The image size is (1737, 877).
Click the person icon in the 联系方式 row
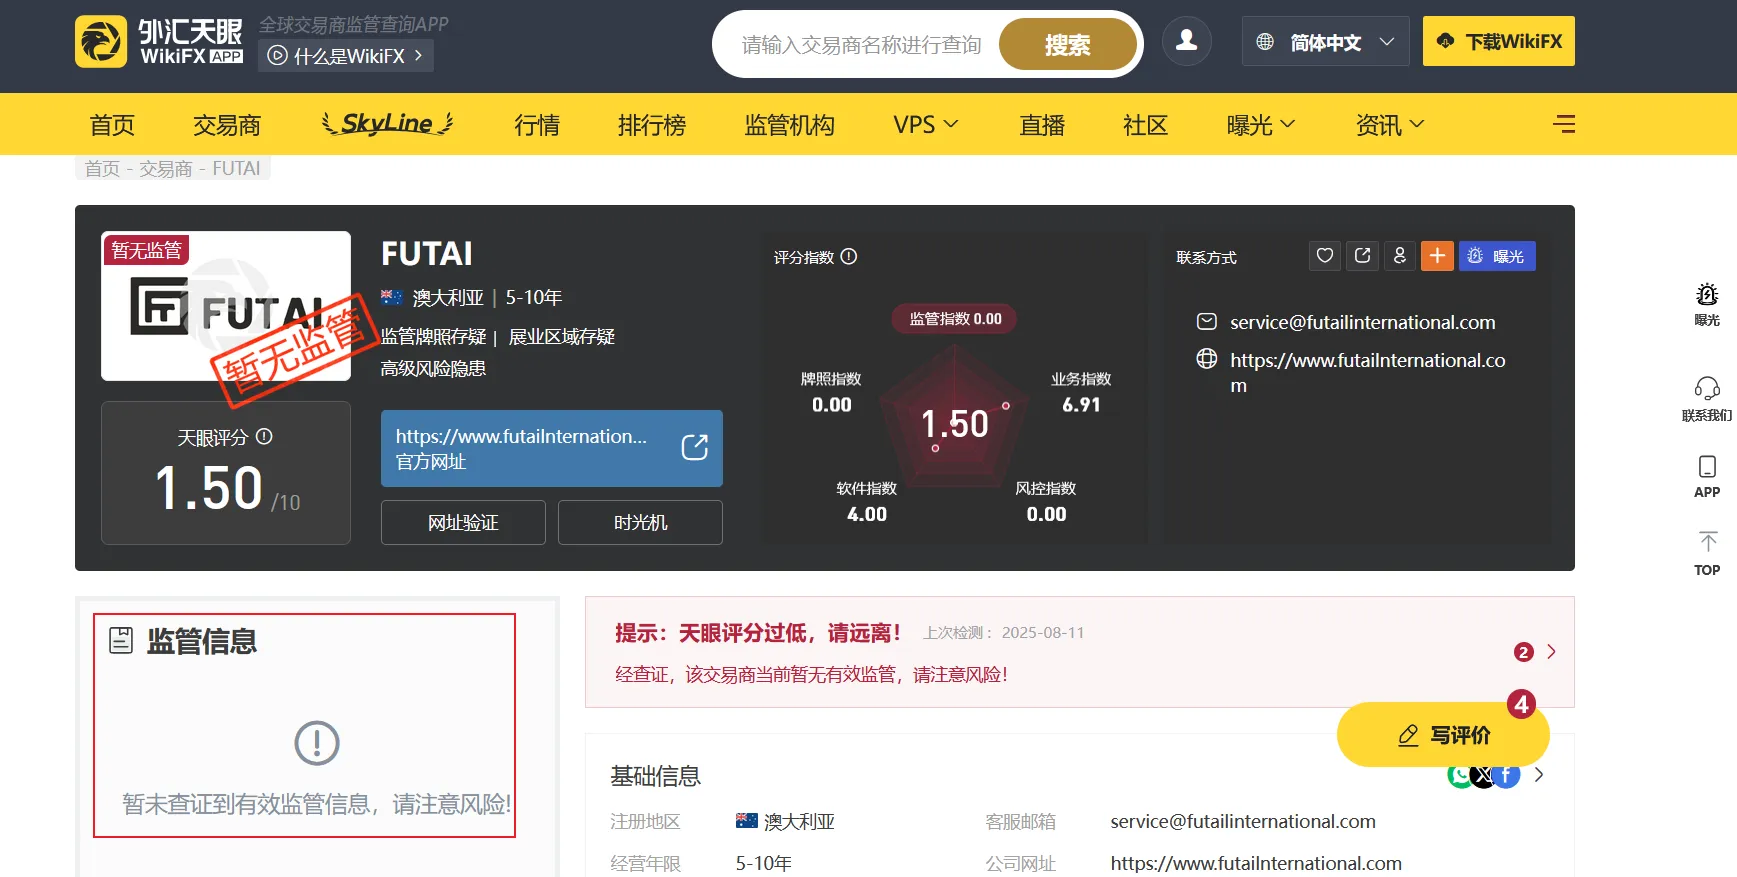1400,256
